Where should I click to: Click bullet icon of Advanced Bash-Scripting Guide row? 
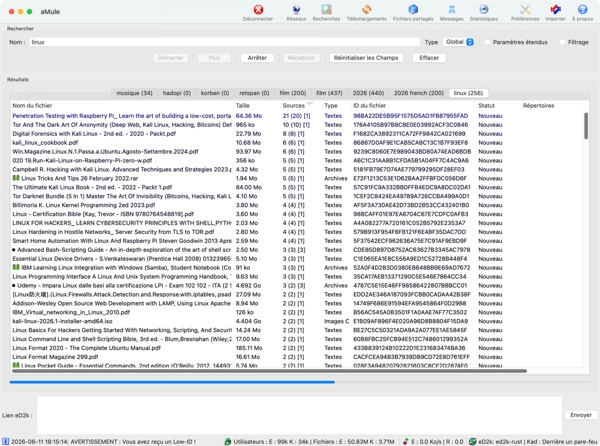[x=14, y=250]
